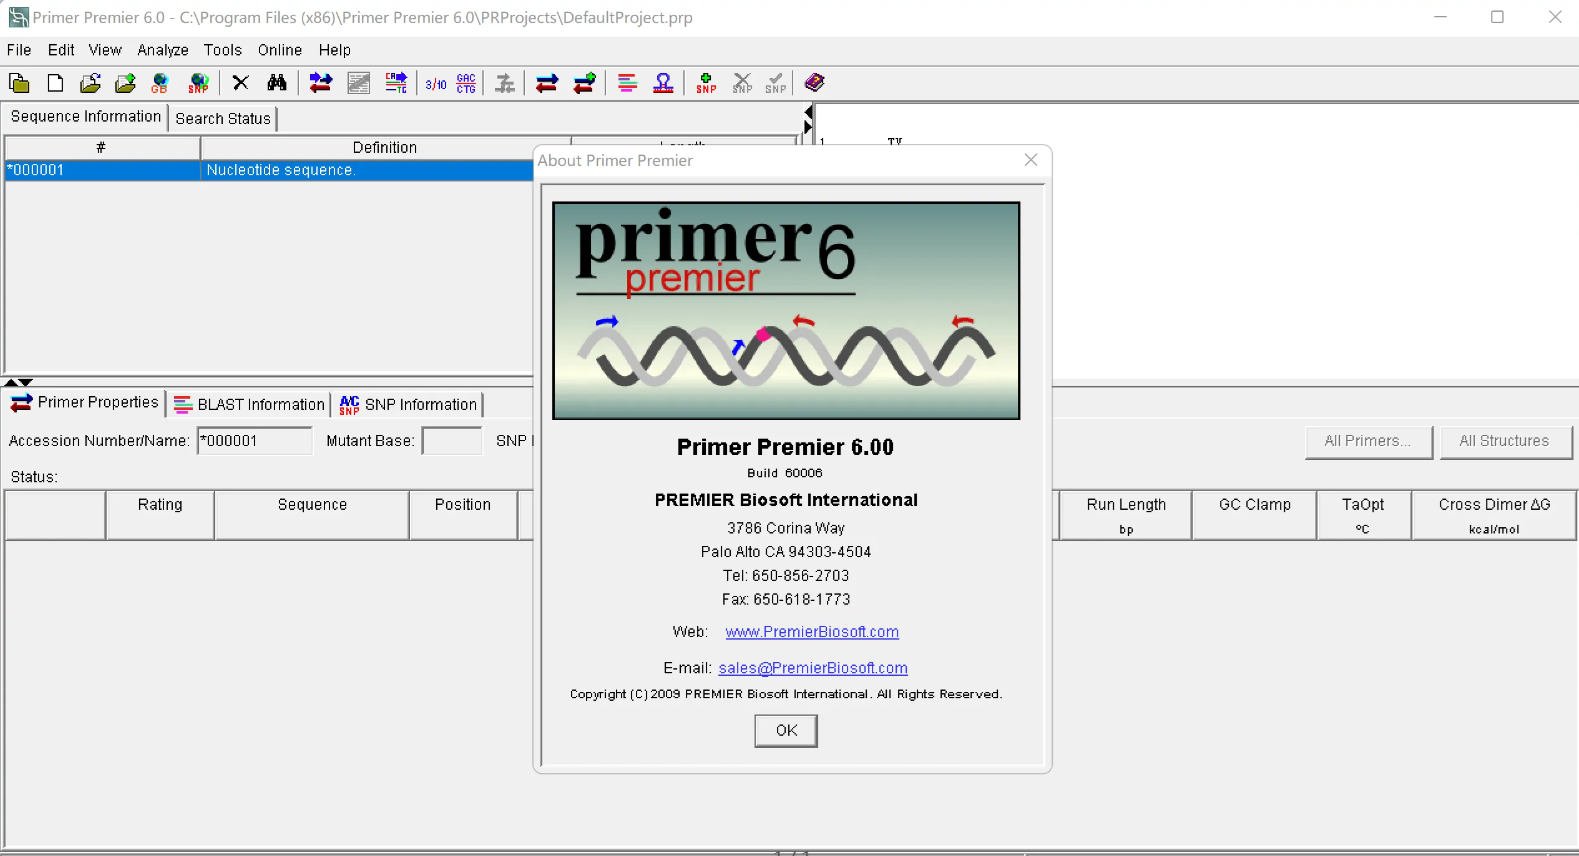
Task: Open the www.PremierBiosoft.com link
Action: pos(812,632)
